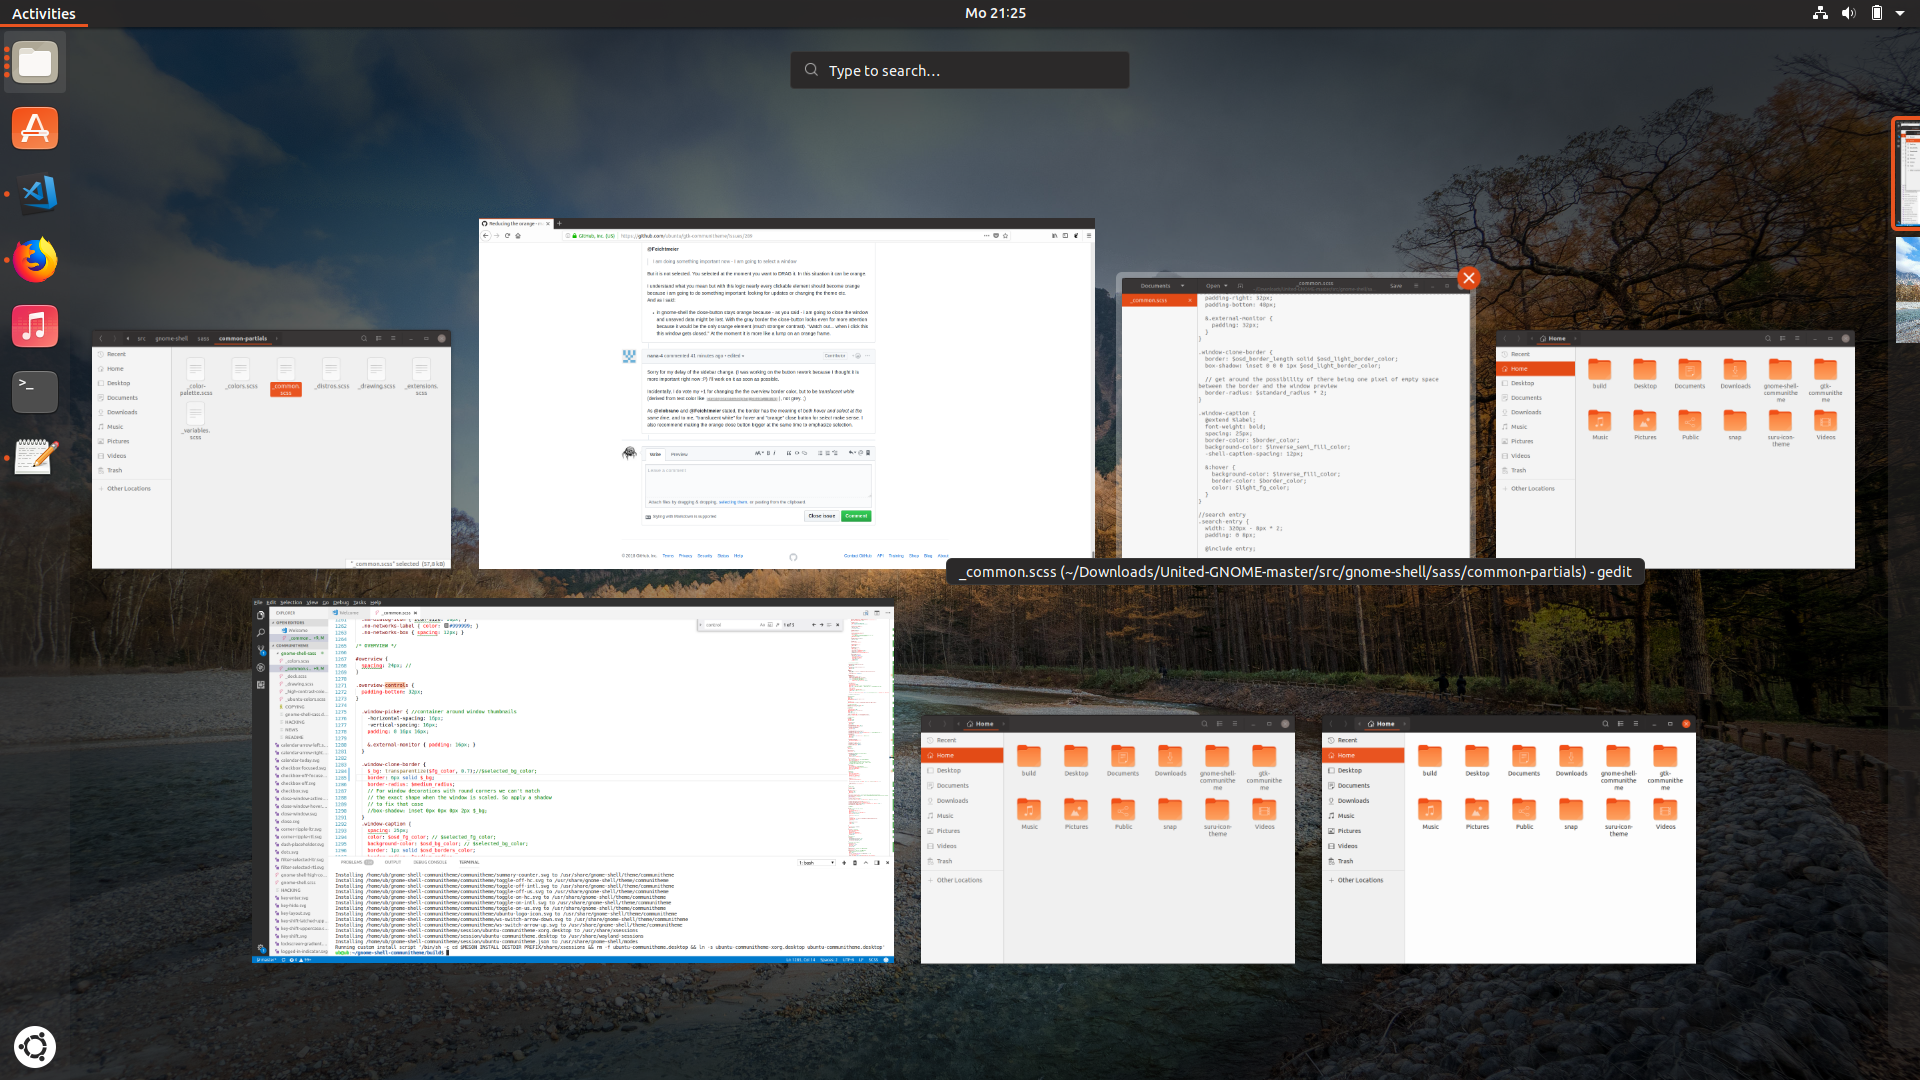Enable match case in VS Code find widget
This screenshot has width=1920, height=1080.
763,624
